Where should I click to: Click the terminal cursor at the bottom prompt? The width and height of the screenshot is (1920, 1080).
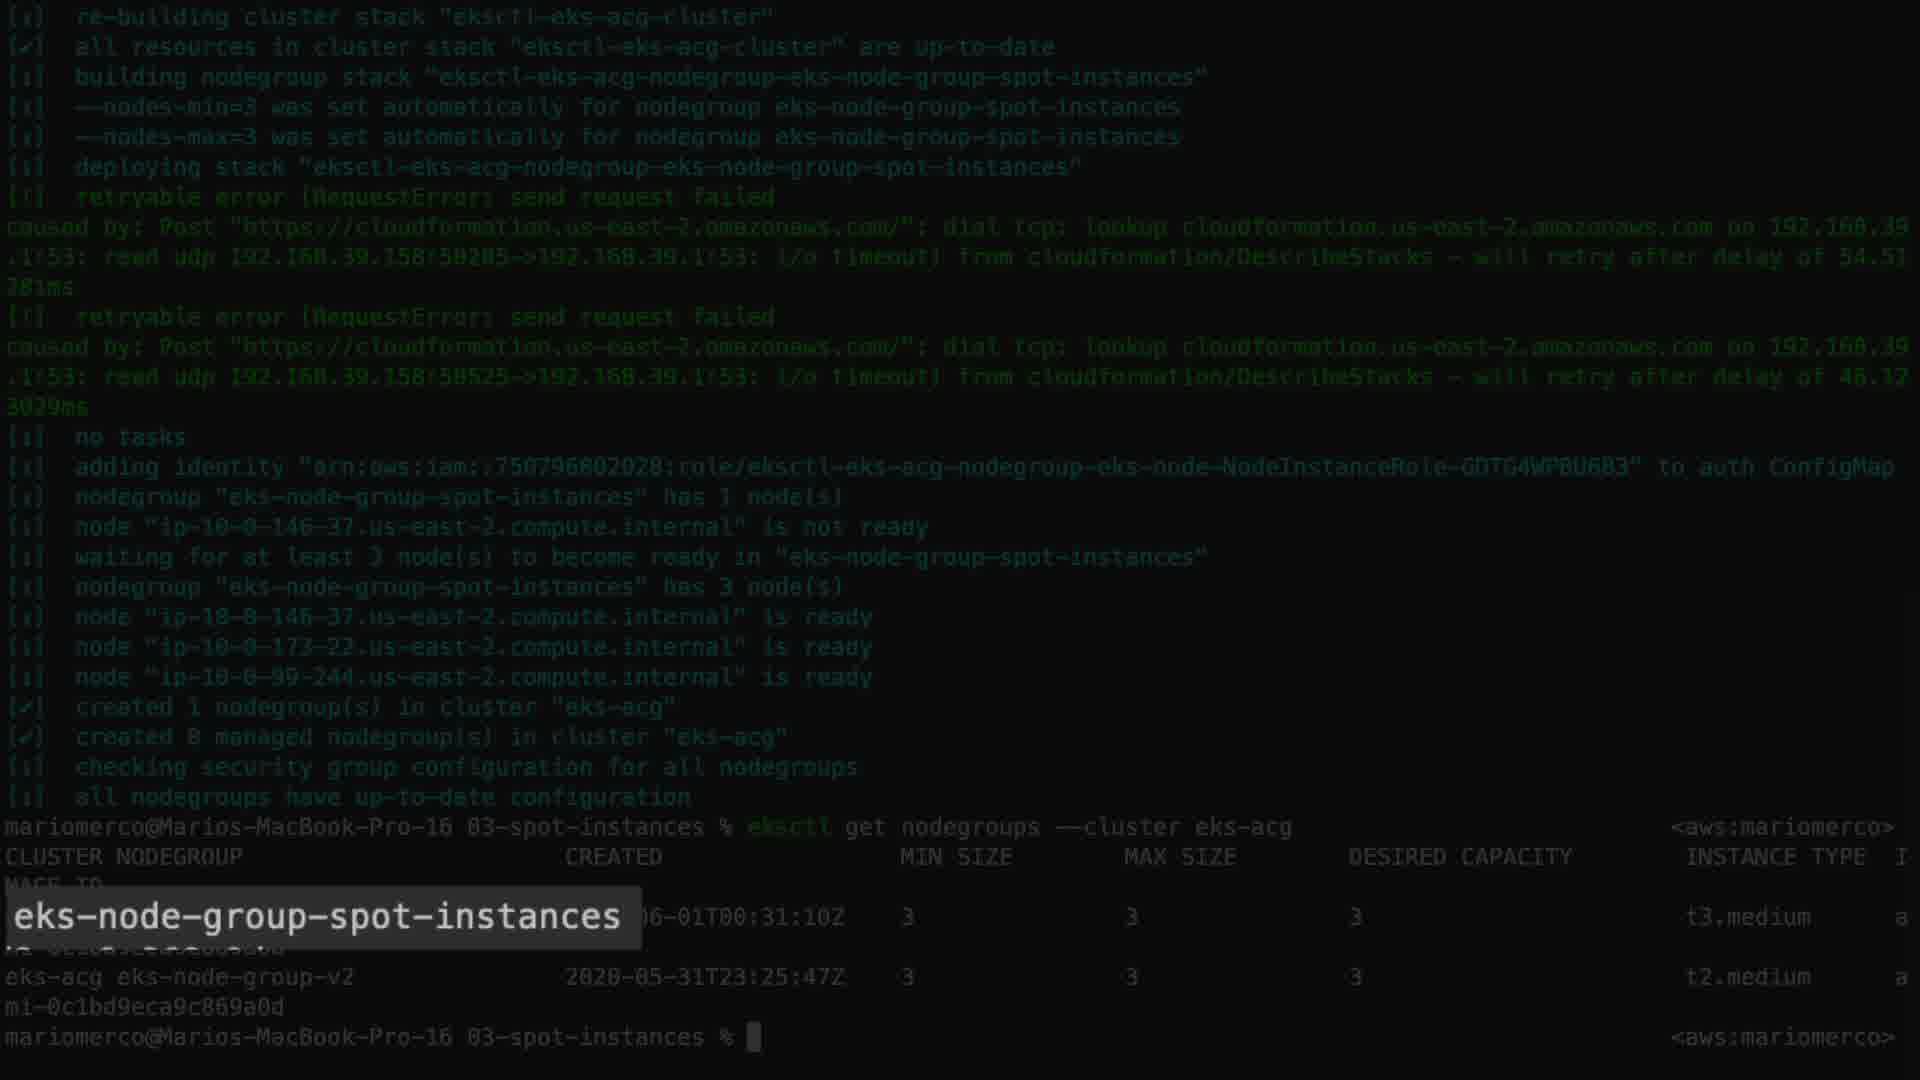[754, 1037]
